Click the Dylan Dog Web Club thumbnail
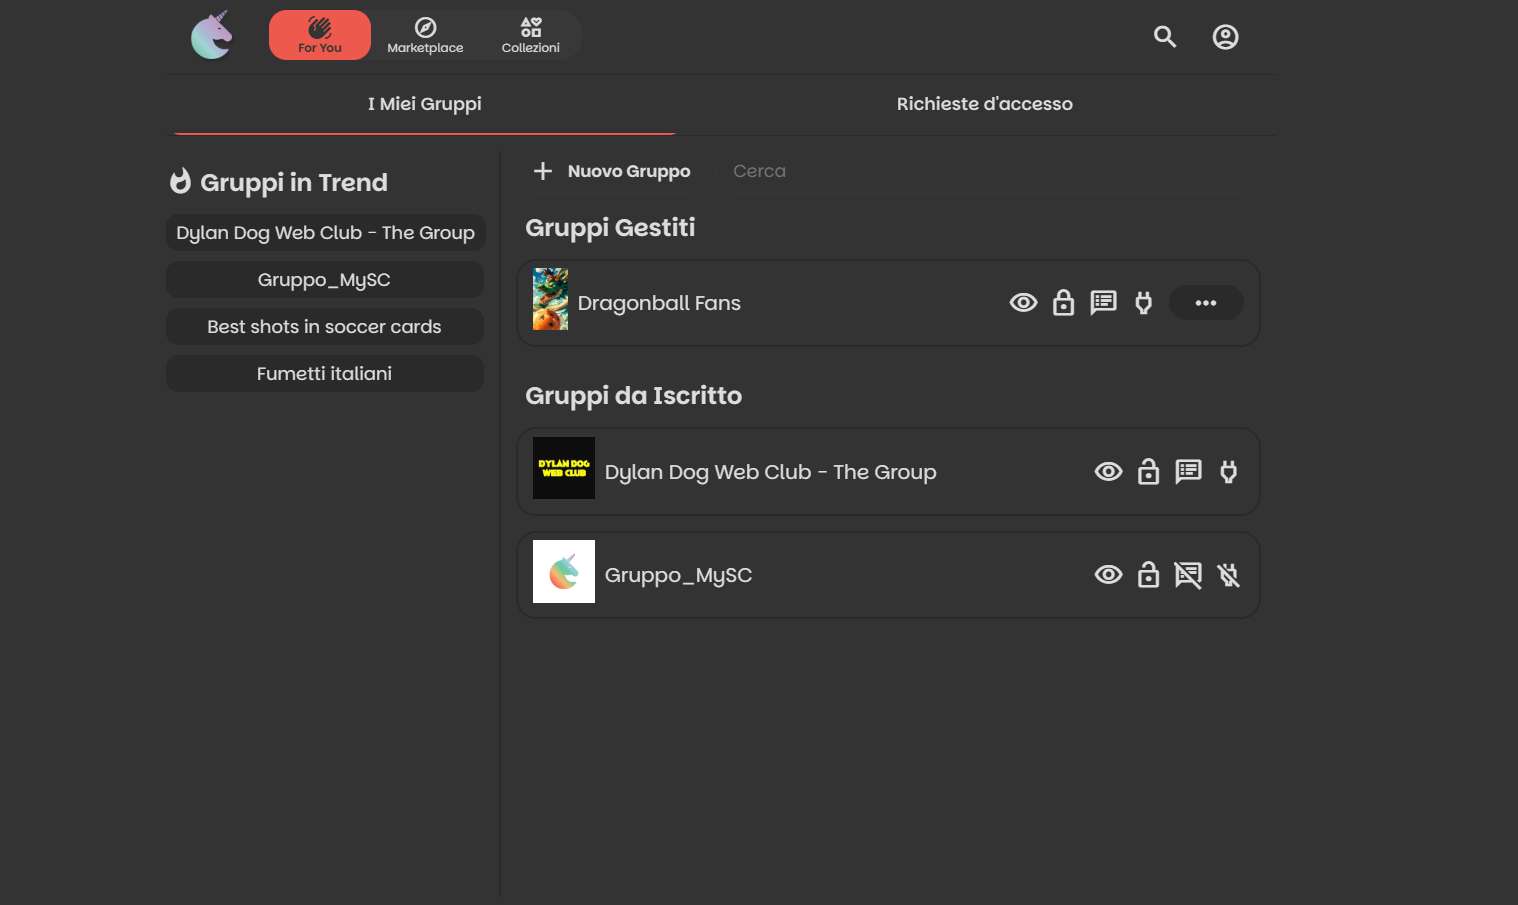 tap(564, 468)
